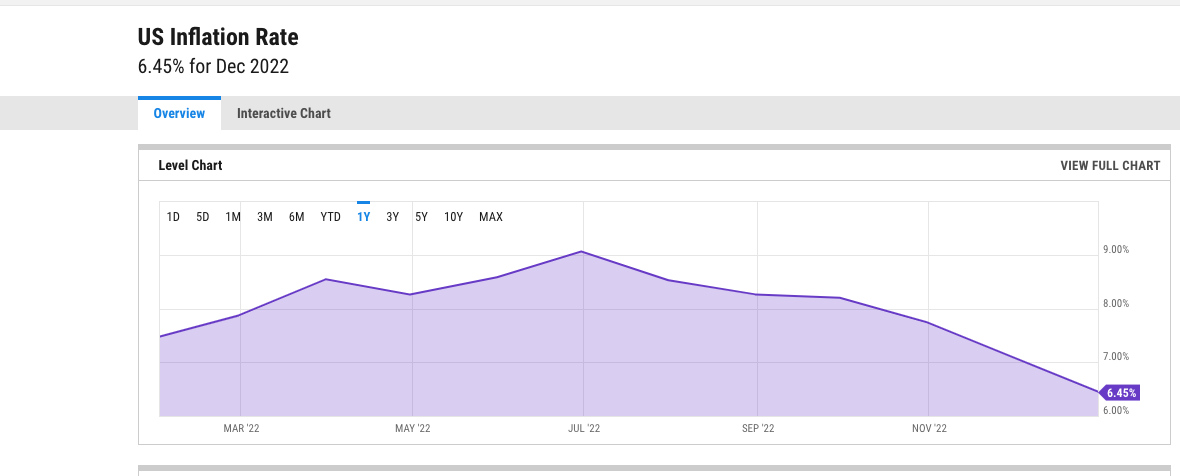Set chart range to 3M
Screen dimensions: 1180x476
[x=264, y=217]
